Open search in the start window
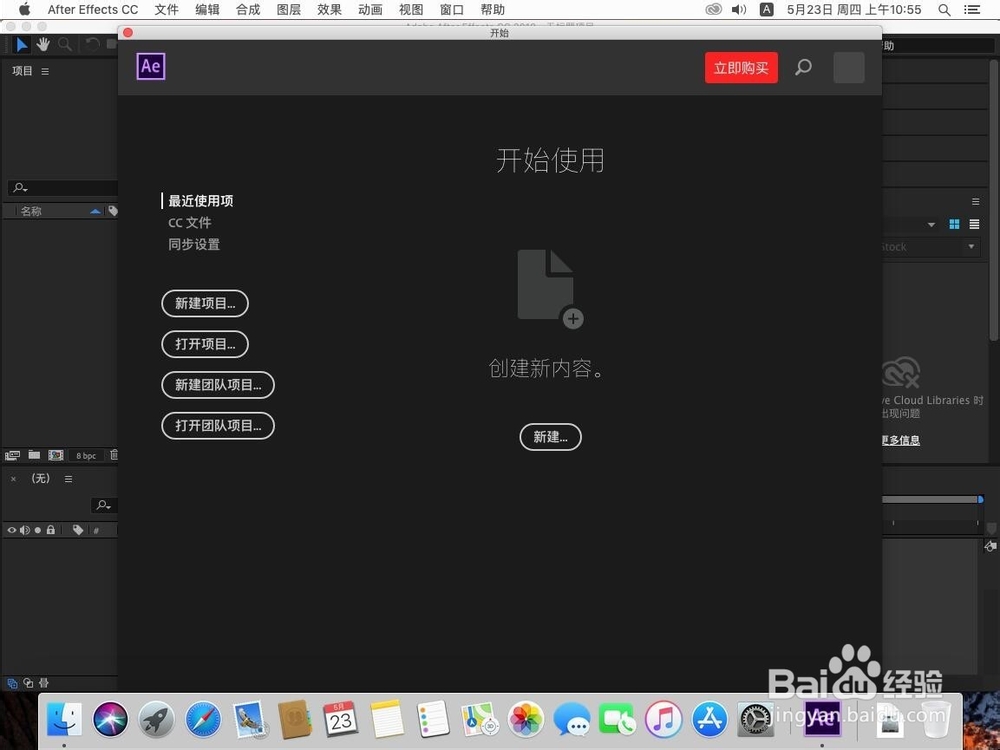 point(804,67)
